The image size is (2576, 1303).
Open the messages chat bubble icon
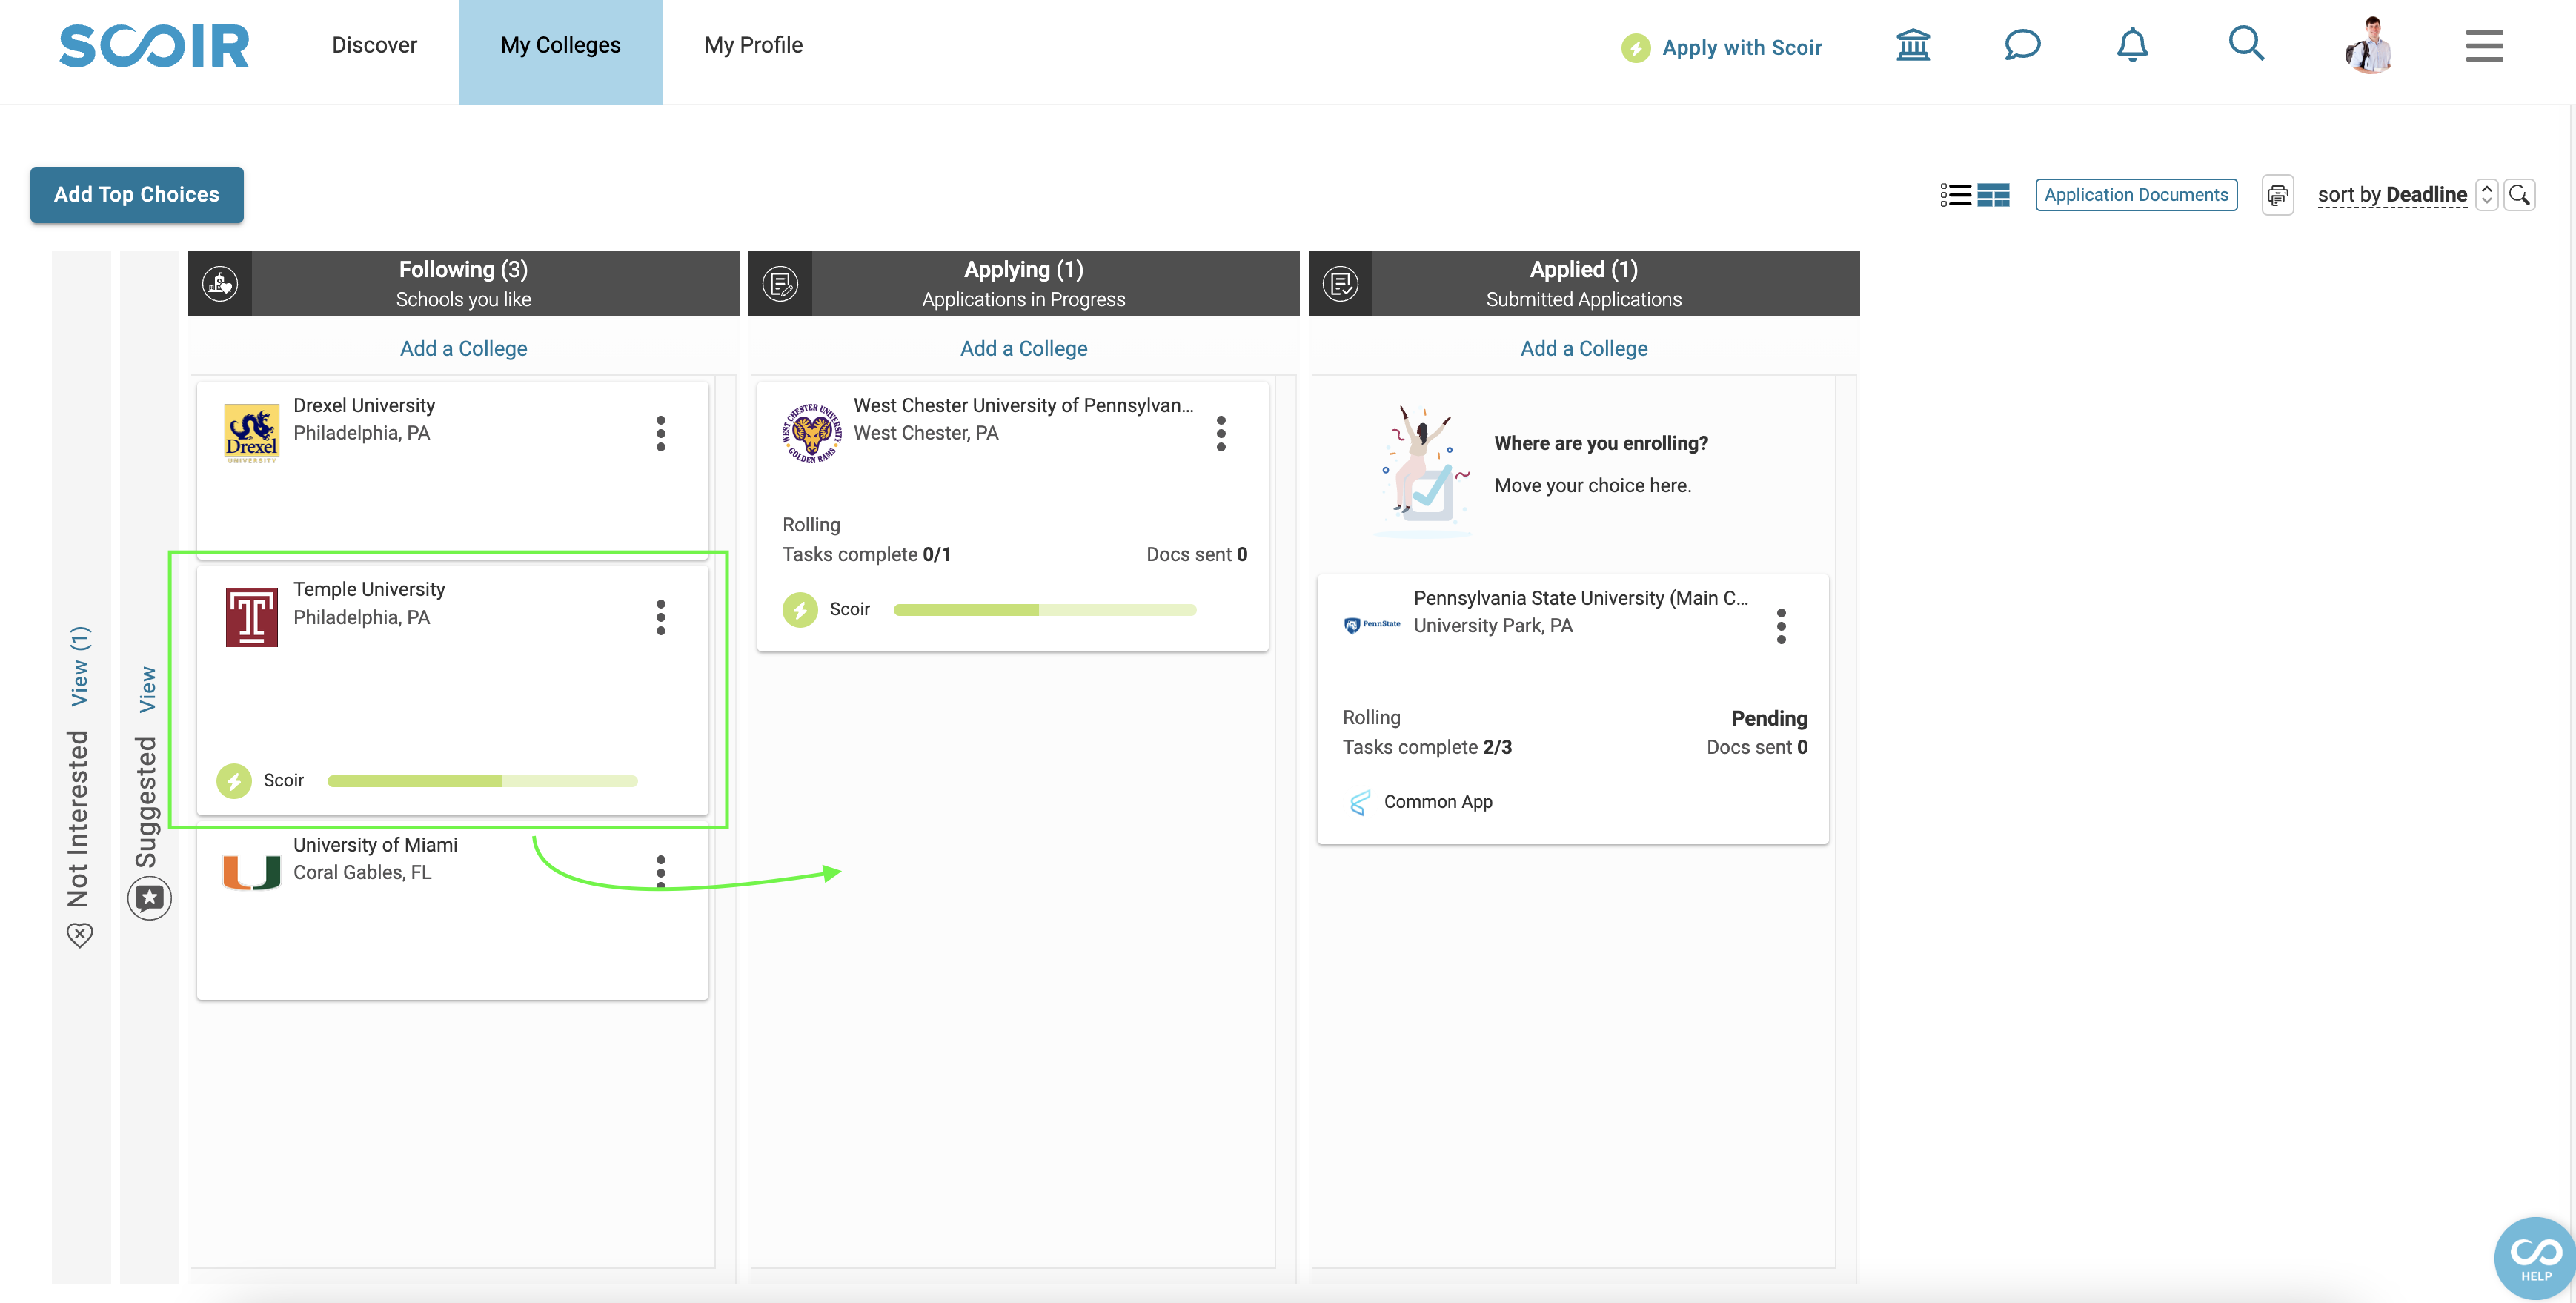pyautogui.click(x=2022, y=45)
